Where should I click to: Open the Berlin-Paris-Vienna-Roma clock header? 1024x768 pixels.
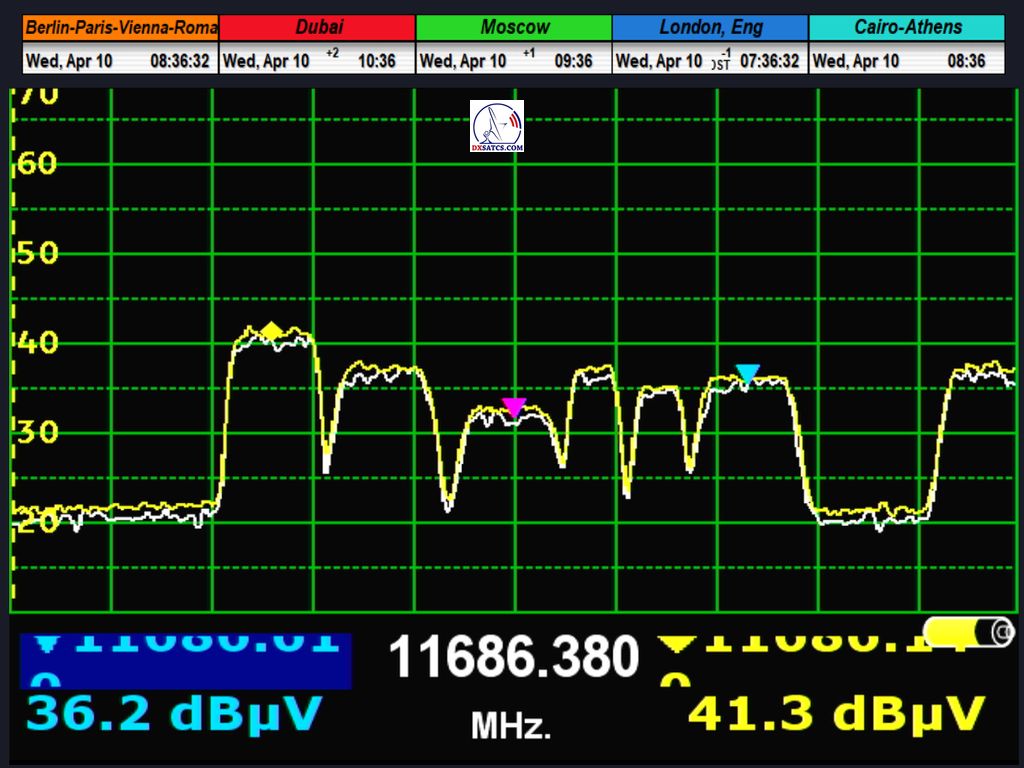120,28
